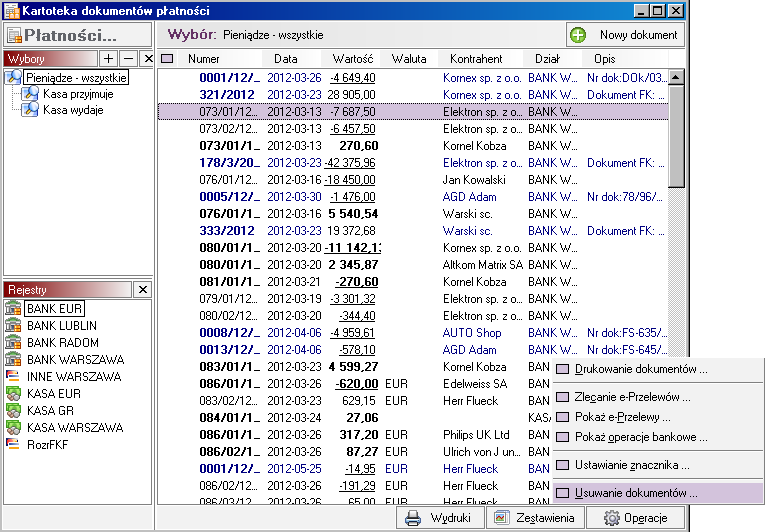Click the Edelweiss SA contractor cell
The height and width of the screenshot is (532, 766).
475,384
